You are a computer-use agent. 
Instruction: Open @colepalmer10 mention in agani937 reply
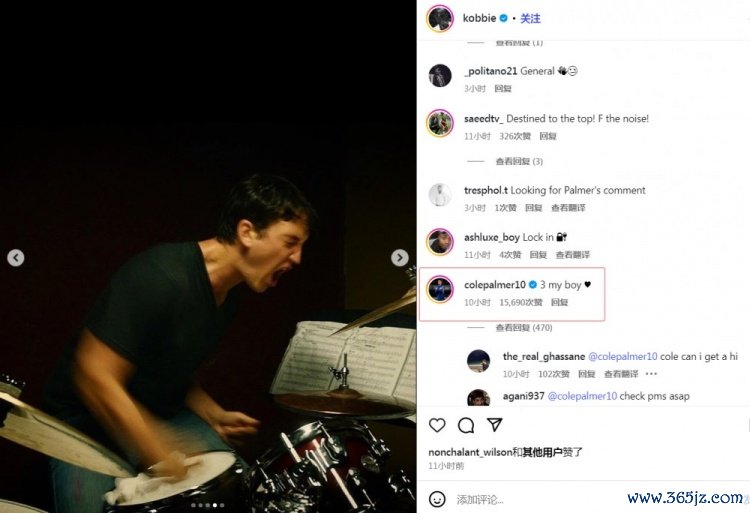click(x=582, y=396)
